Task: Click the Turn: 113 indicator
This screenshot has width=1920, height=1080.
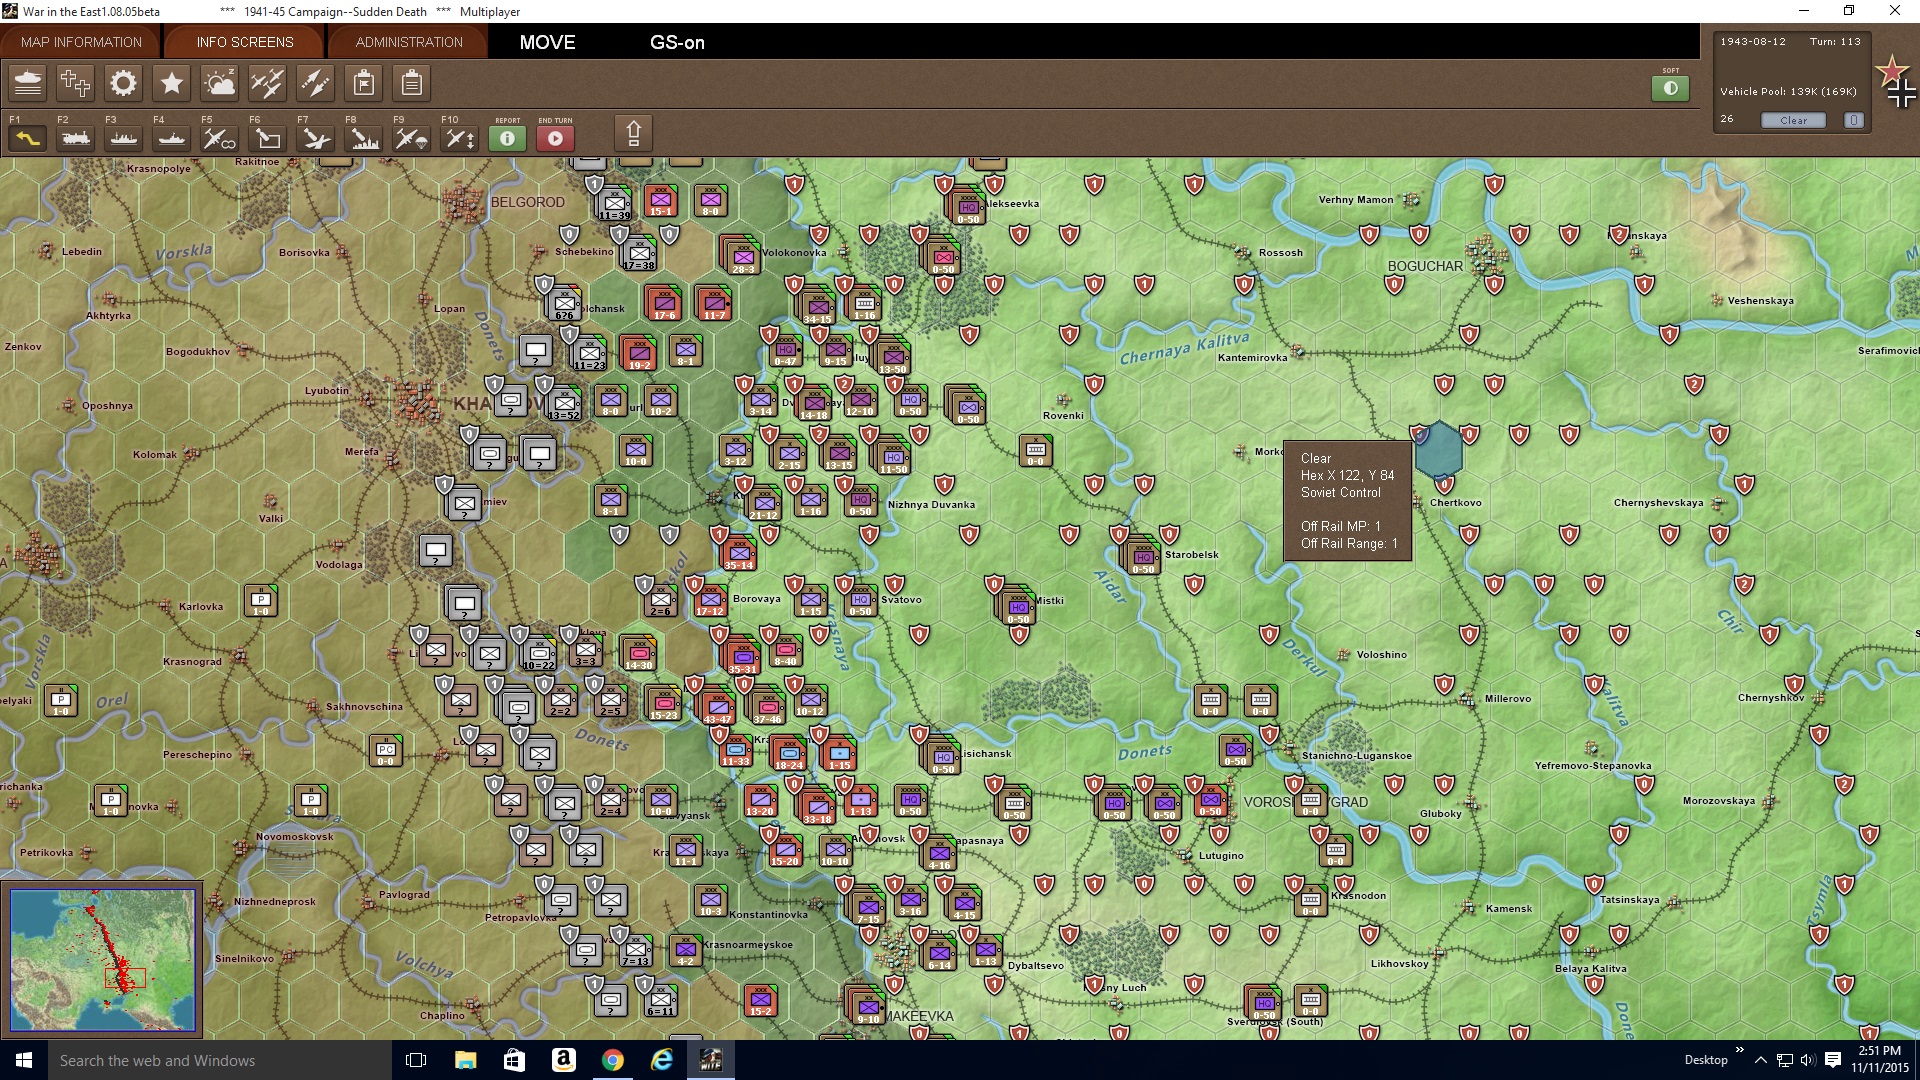Action: pos(1835,42)
